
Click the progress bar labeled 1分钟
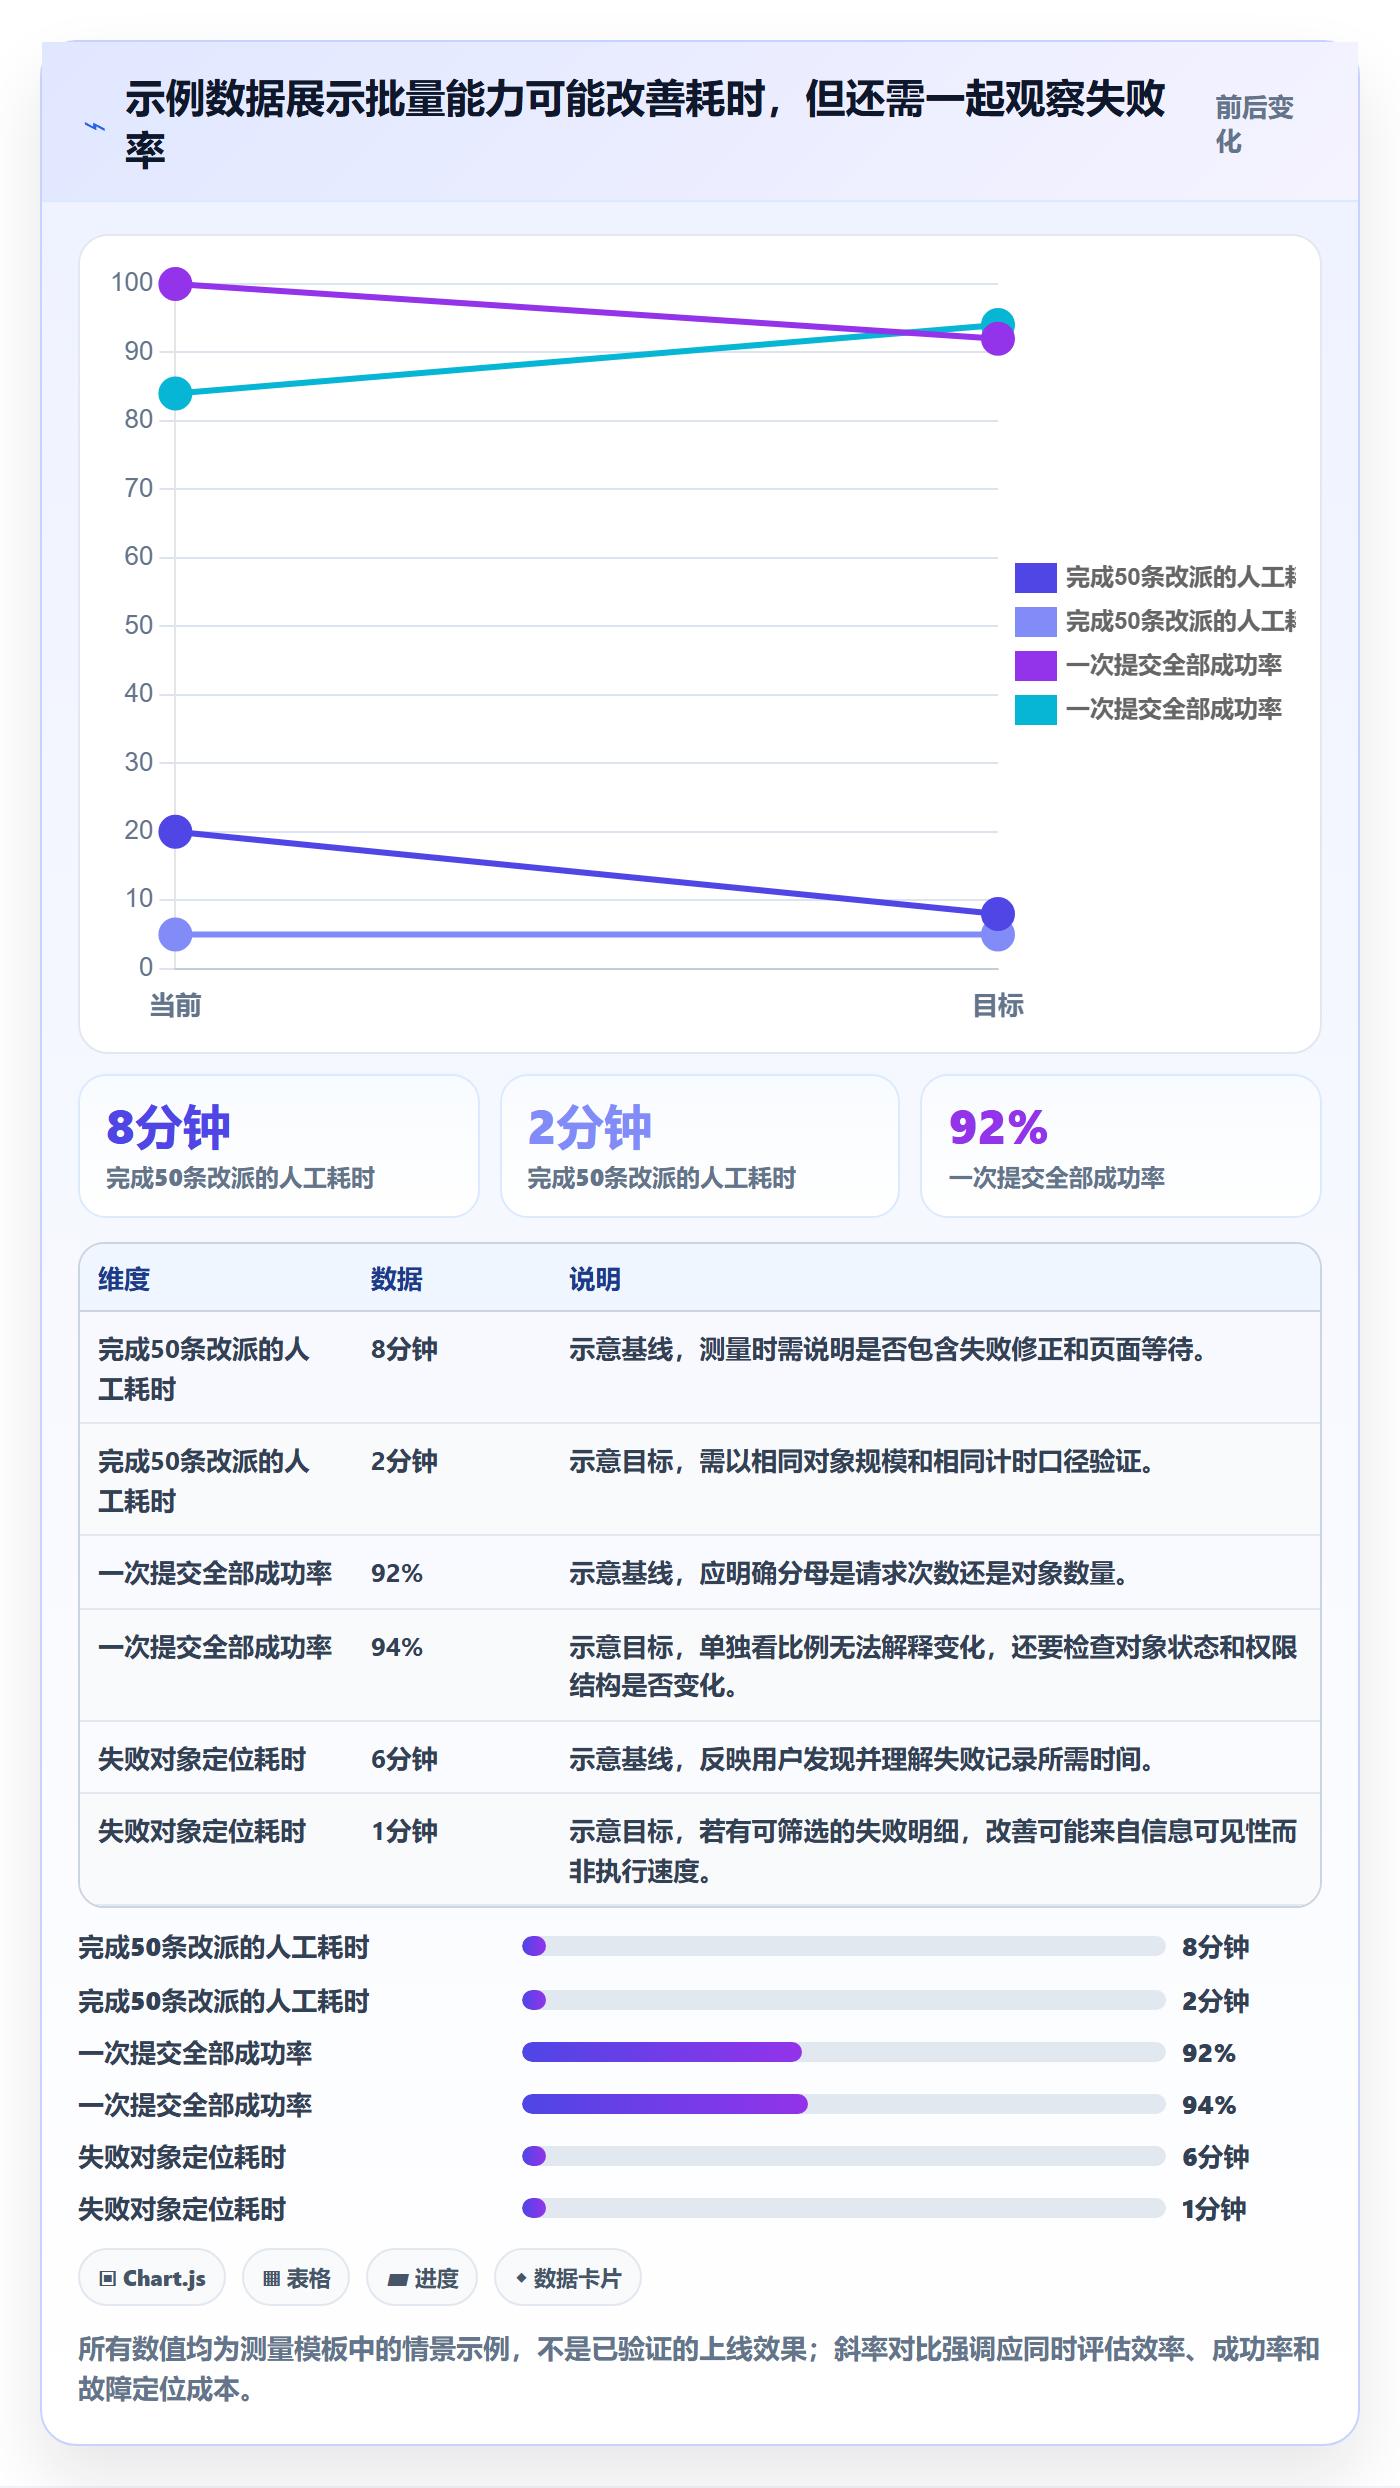point(843,2208)
